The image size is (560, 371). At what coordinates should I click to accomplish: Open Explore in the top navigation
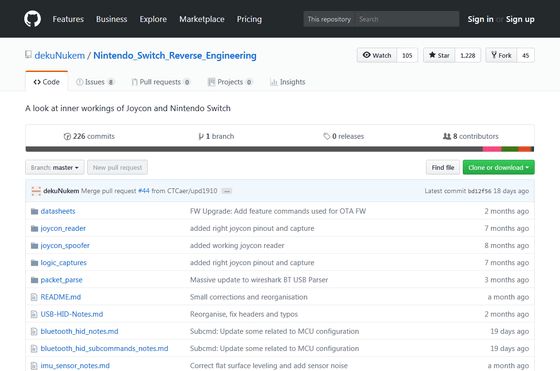[153, 19]
